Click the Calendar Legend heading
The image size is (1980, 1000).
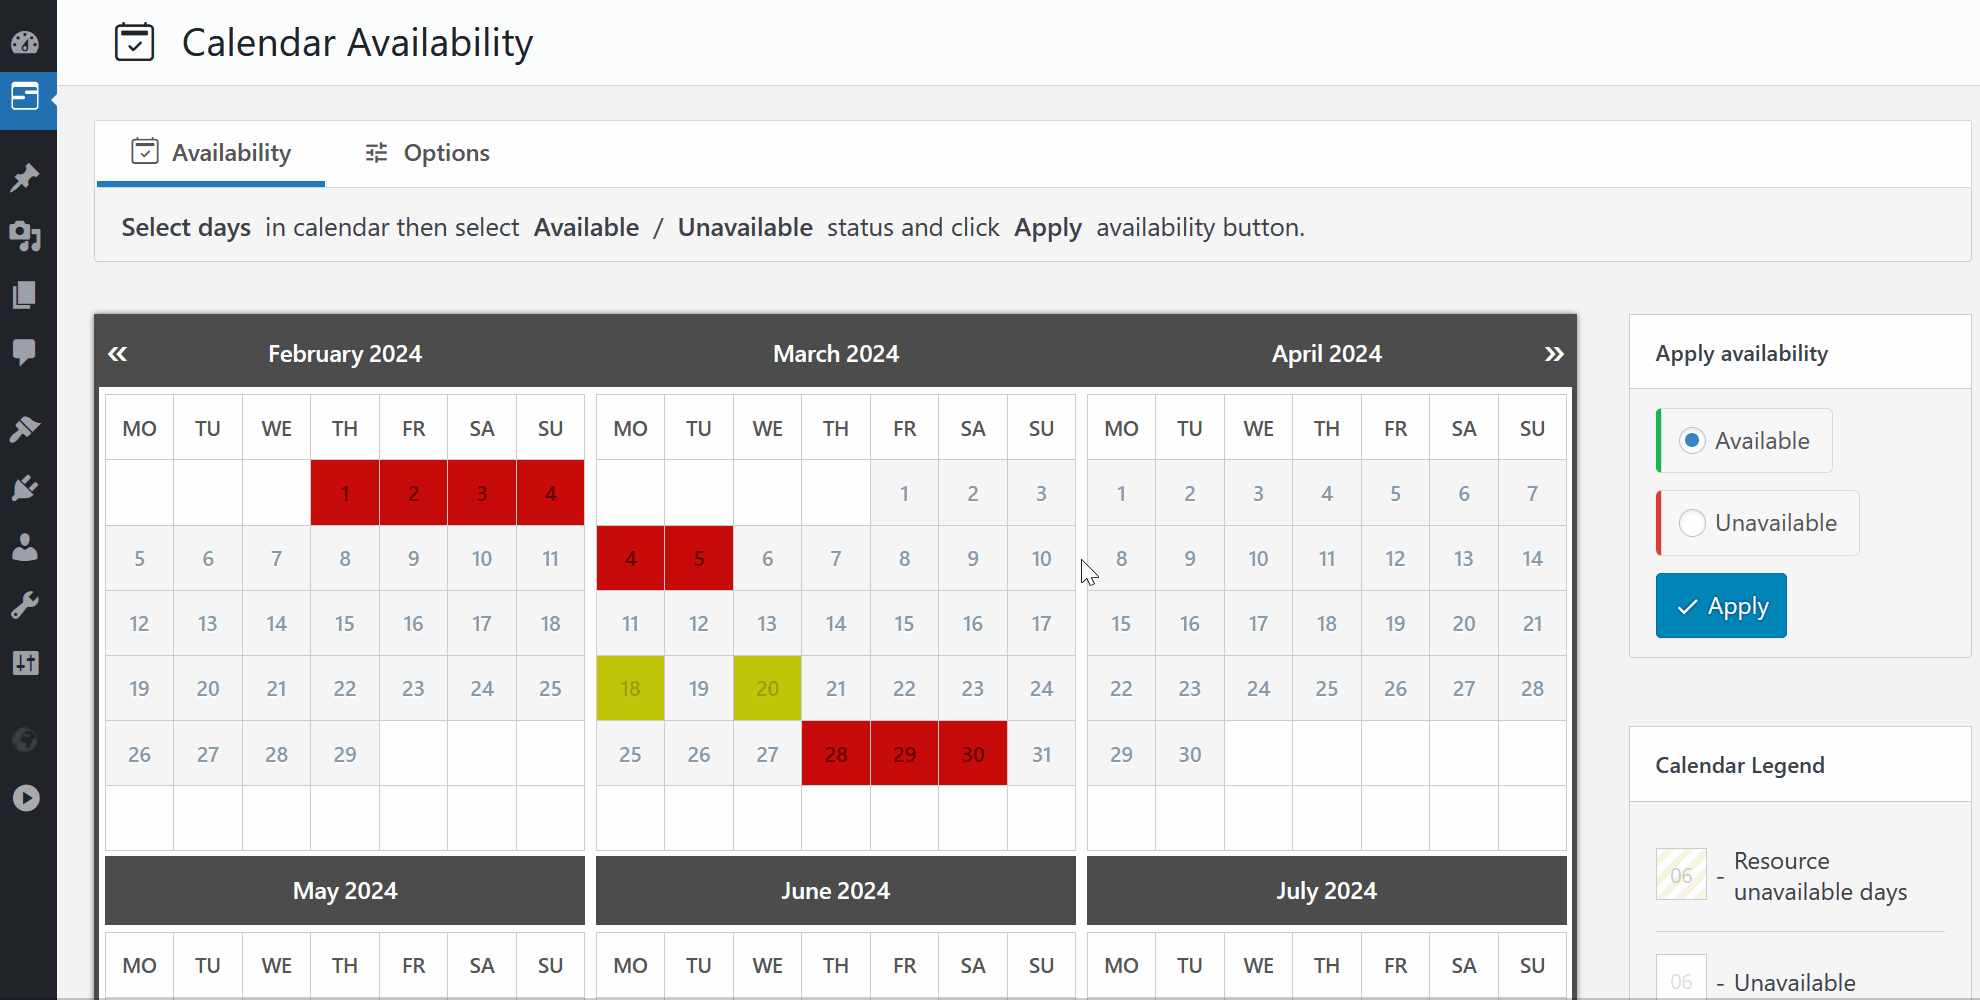1740,765
